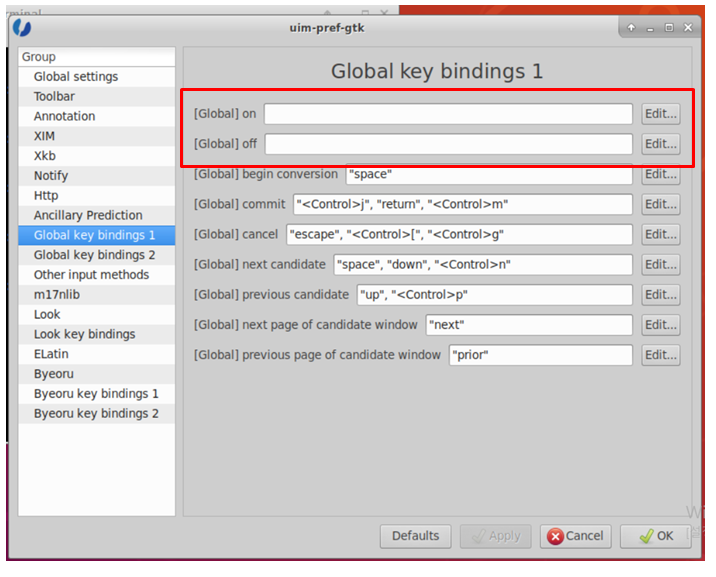Open Byeoru key bindings 2
This screenshot has width=716, height=577.
(96, 414)
